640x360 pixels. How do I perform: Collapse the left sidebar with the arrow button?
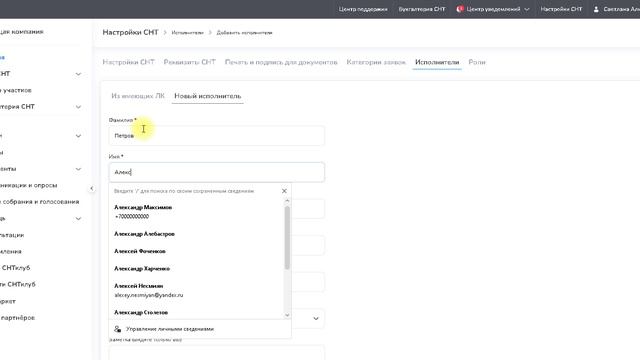pyautogui.click(x=91, y=189)
